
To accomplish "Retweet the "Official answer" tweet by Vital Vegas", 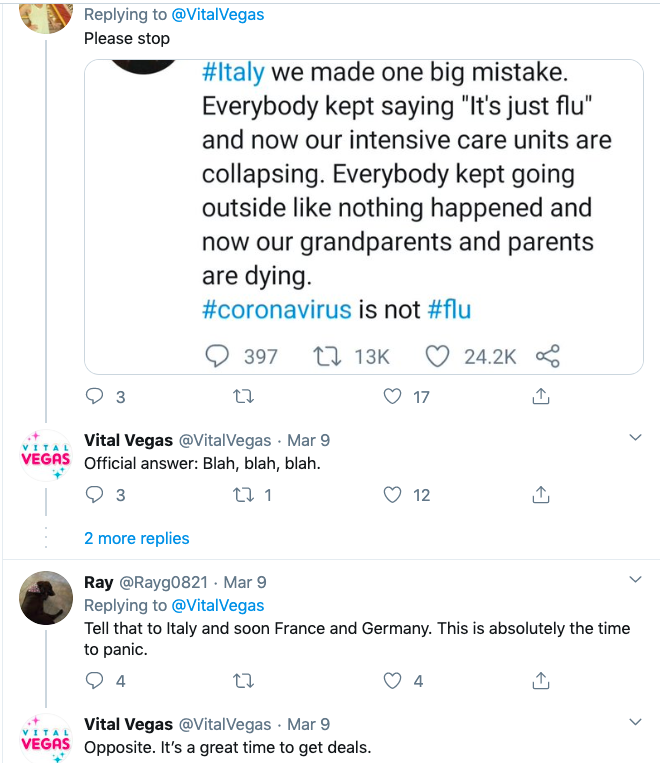I will (241, 495).
